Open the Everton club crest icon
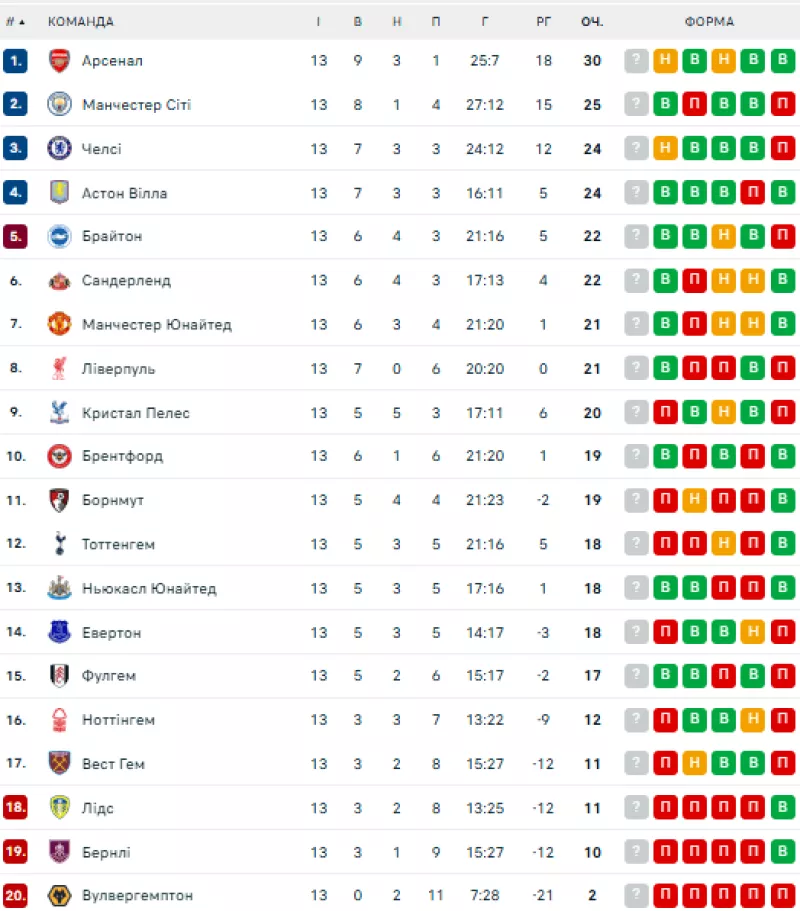Screen dimensions: 800x911 pos(59,632)
